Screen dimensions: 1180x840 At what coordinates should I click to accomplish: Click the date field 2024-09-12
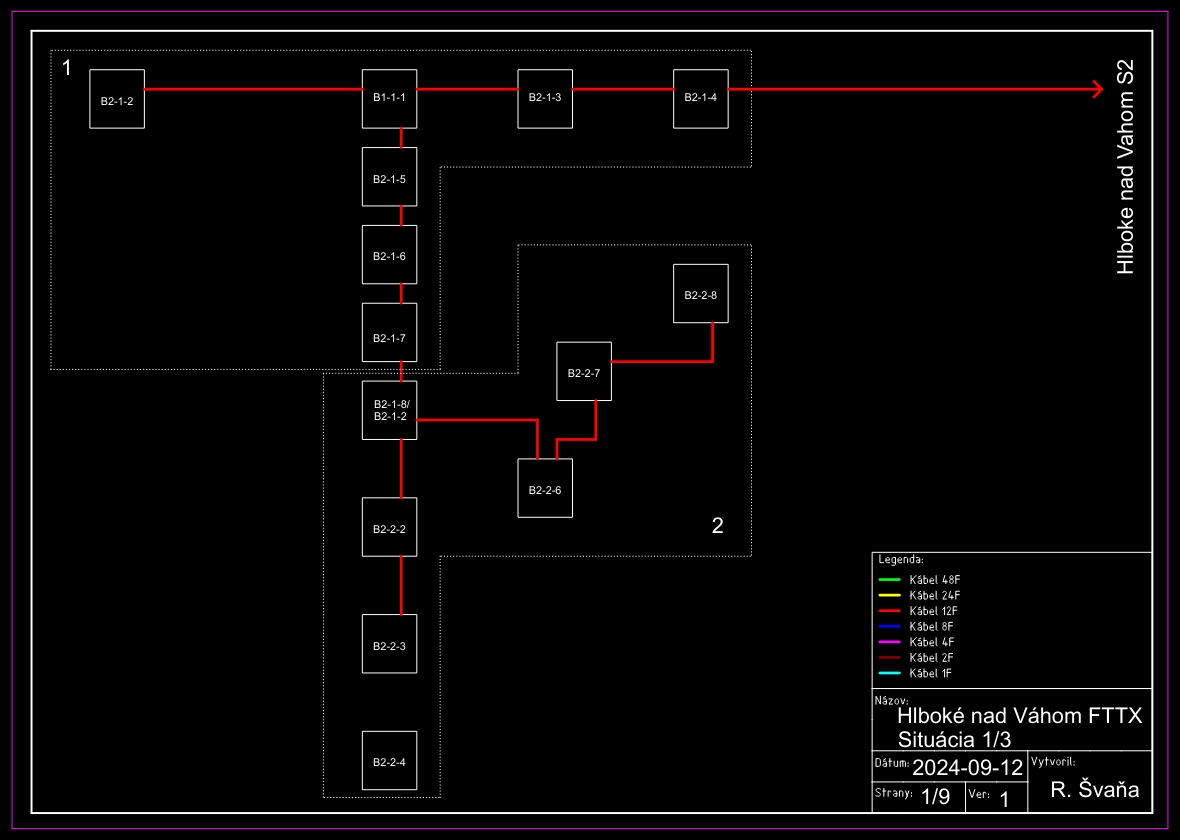point(967,768)
